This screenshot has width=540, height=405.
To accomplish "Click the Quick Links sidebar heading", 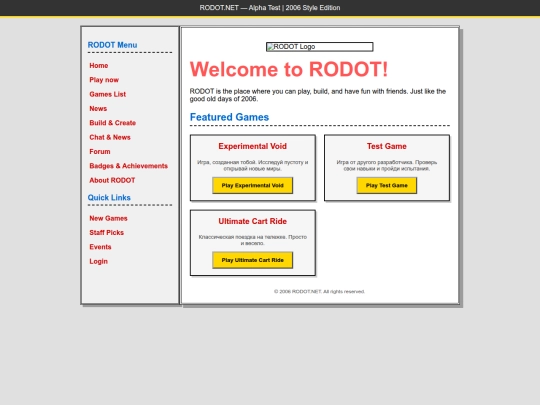I will (x=109, y=198).
